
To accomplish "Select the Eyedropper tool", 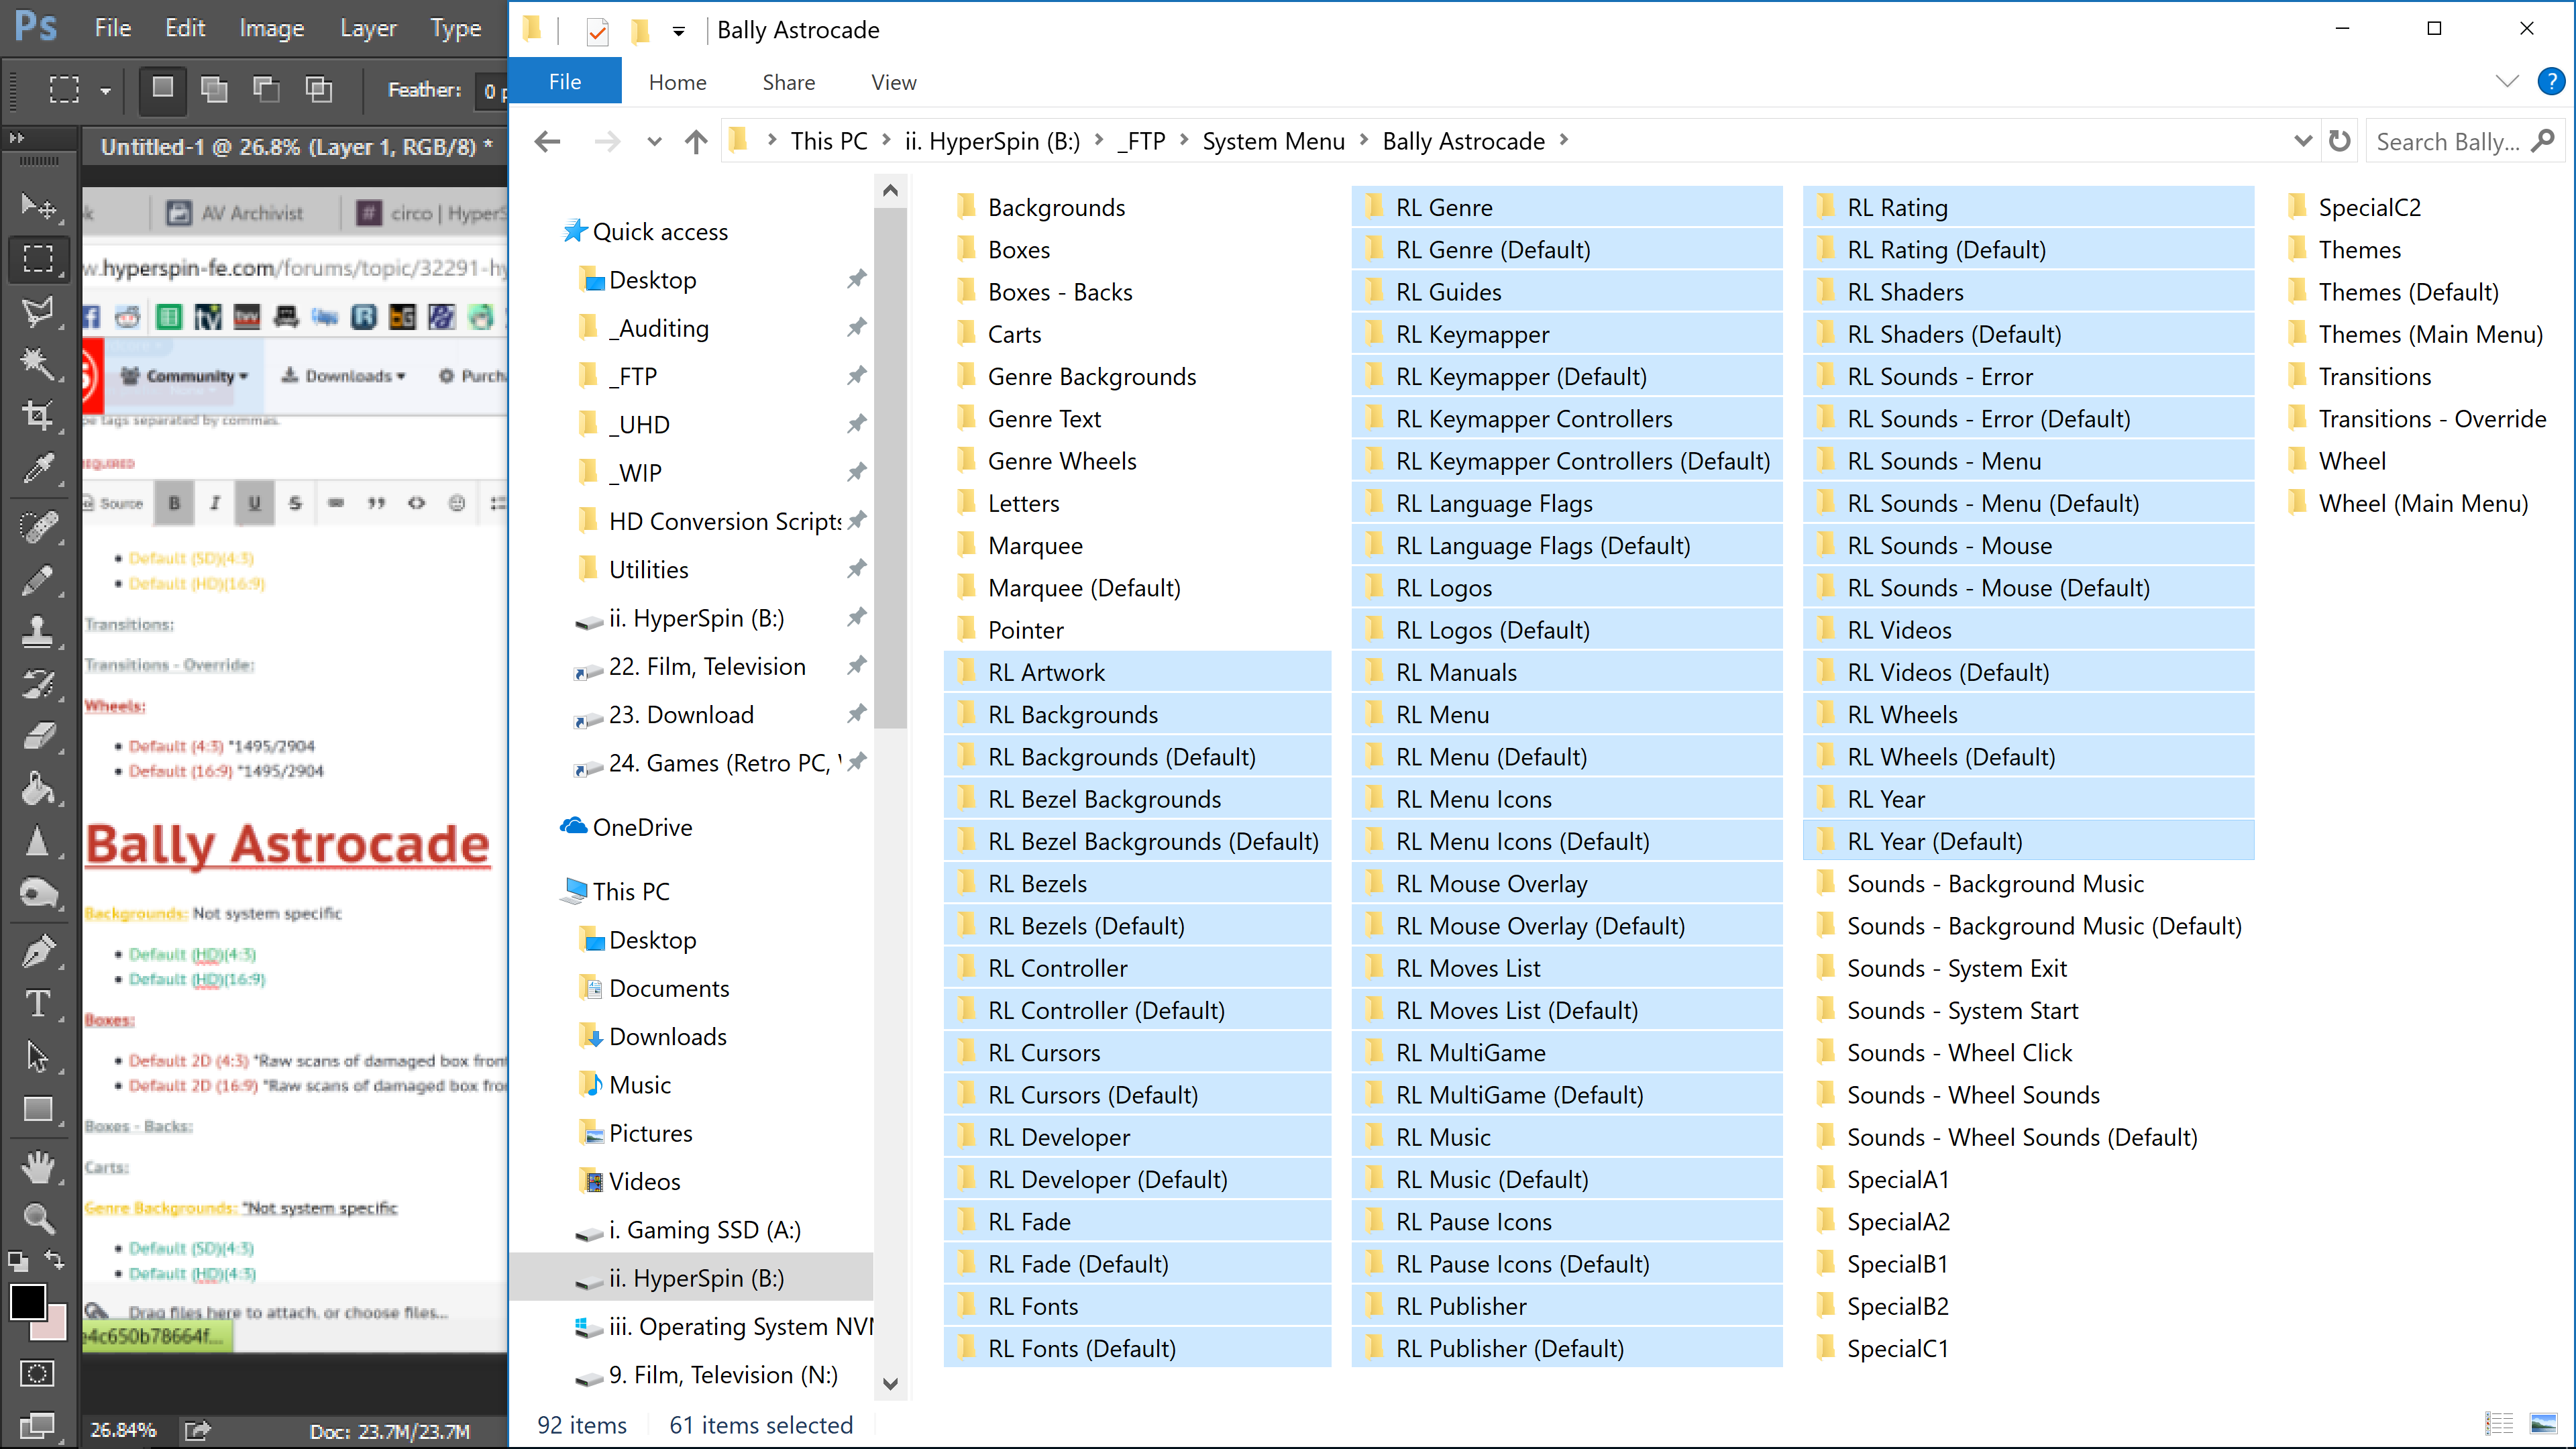I will point(38,468).
